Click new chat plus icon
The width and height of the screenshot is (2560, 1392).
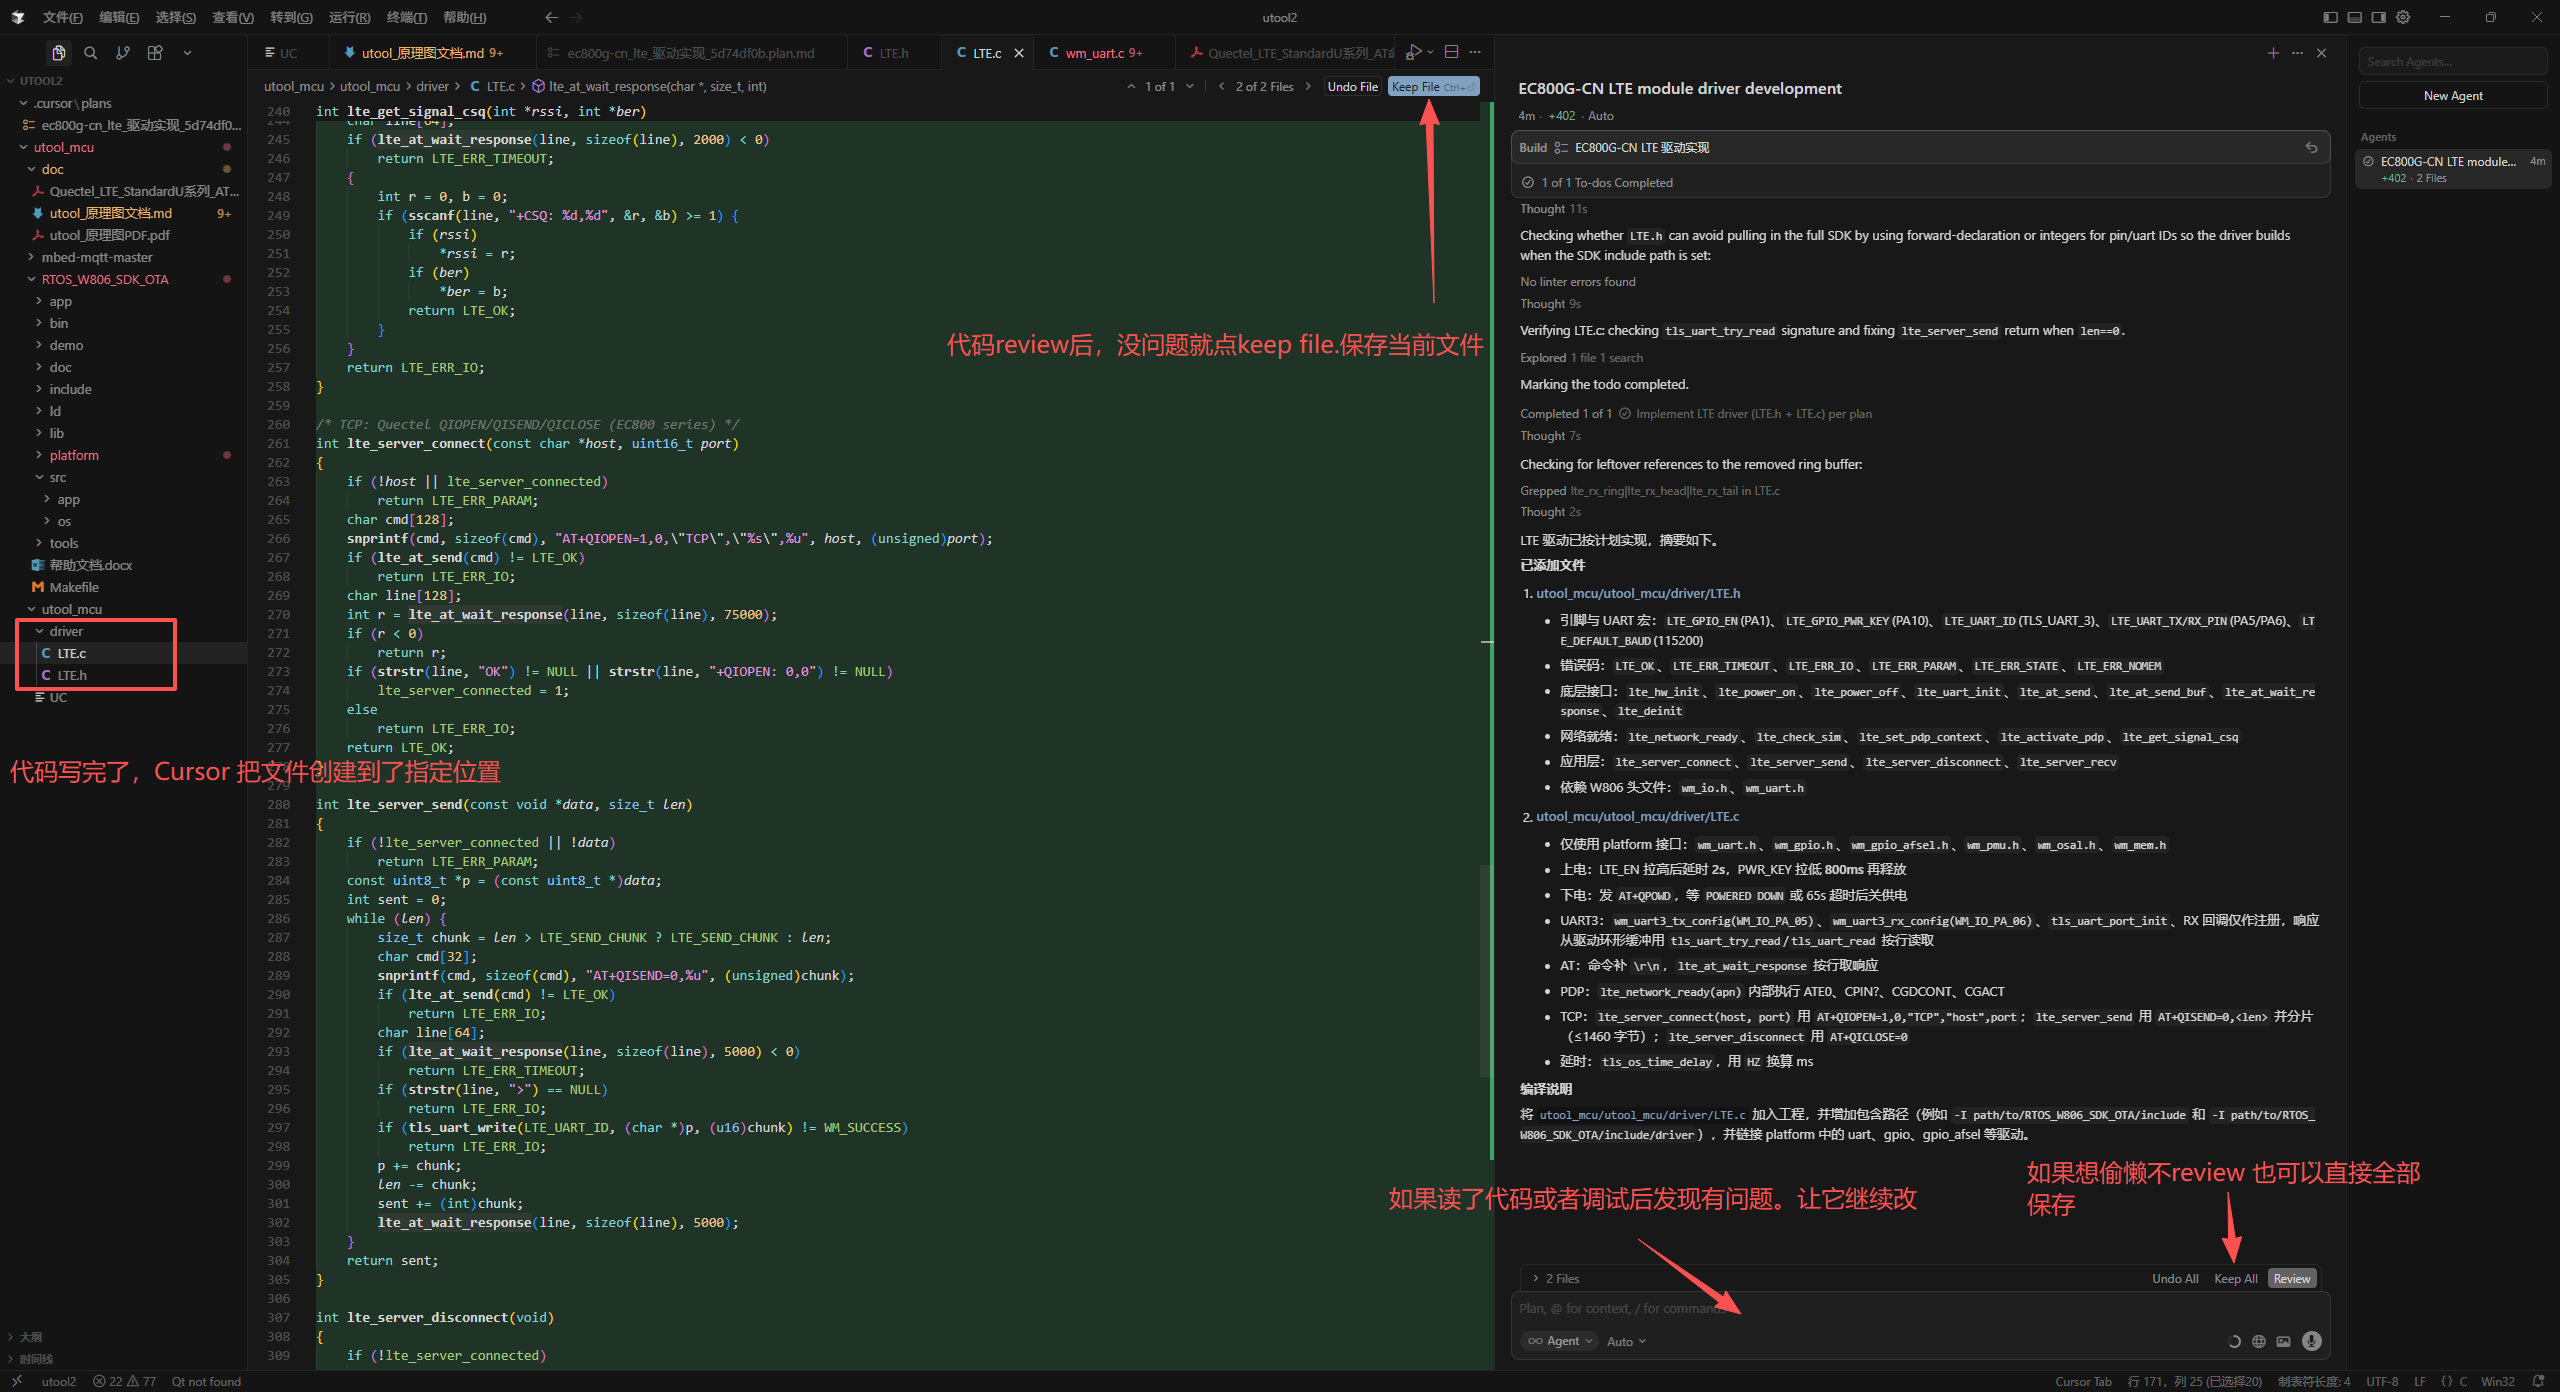click(2273, 53)
